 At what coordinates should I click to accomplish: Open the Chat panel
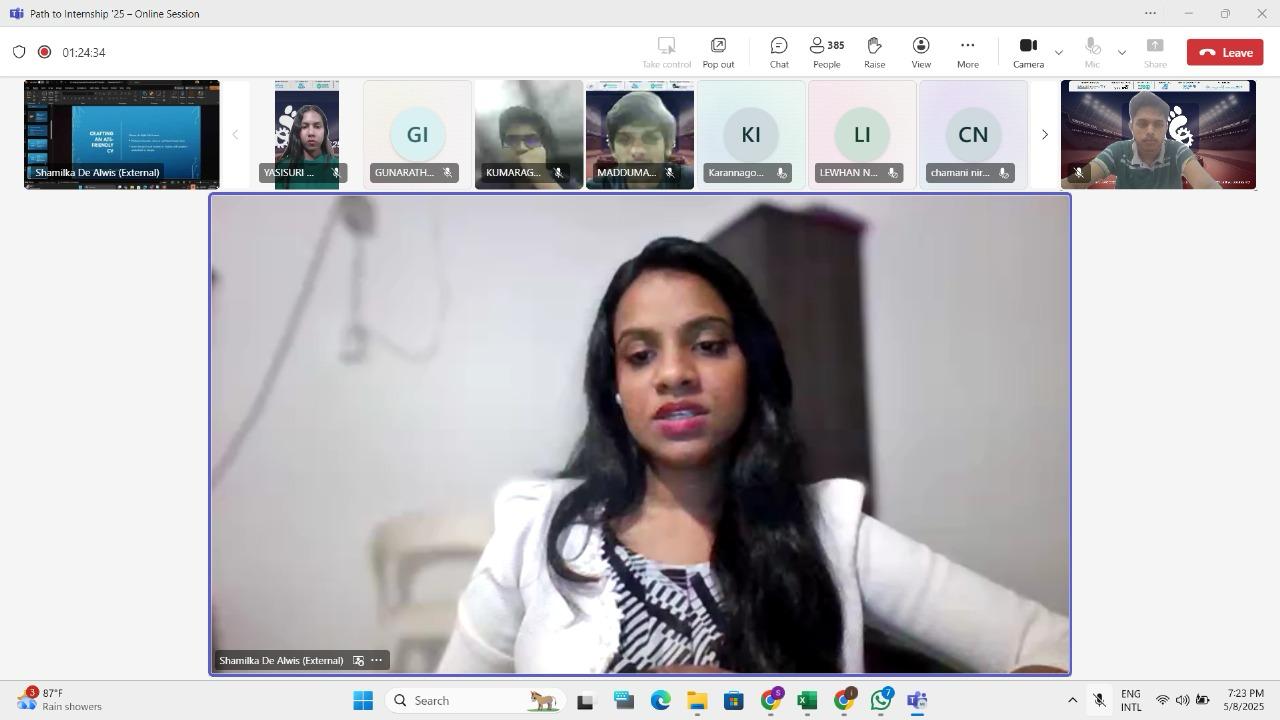(778, 52)
